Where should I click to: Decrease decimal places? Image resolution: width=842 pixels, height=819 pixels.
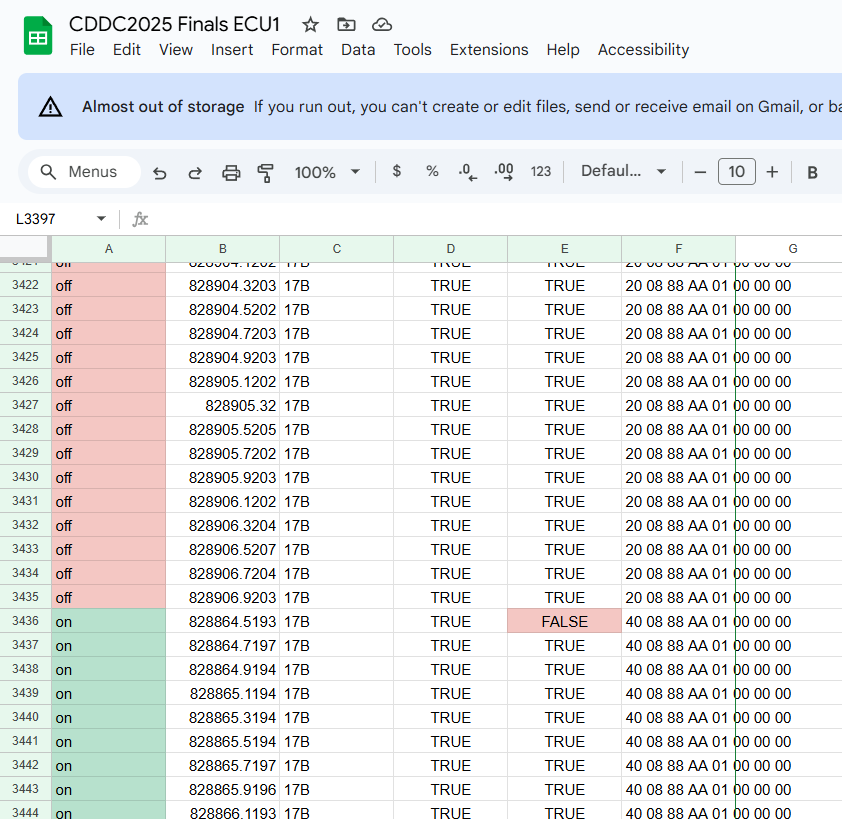(x=467, y=172)
